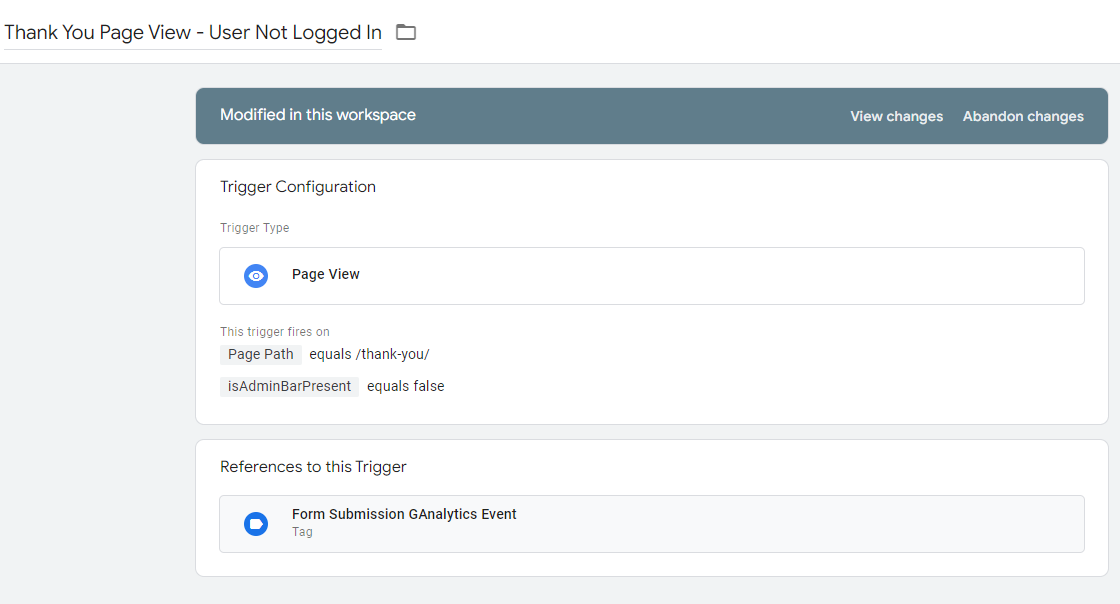Viewport: 1120px width, 604px height.
Task: Click the 'equals false' condition text
Action: tap(405, 386)
